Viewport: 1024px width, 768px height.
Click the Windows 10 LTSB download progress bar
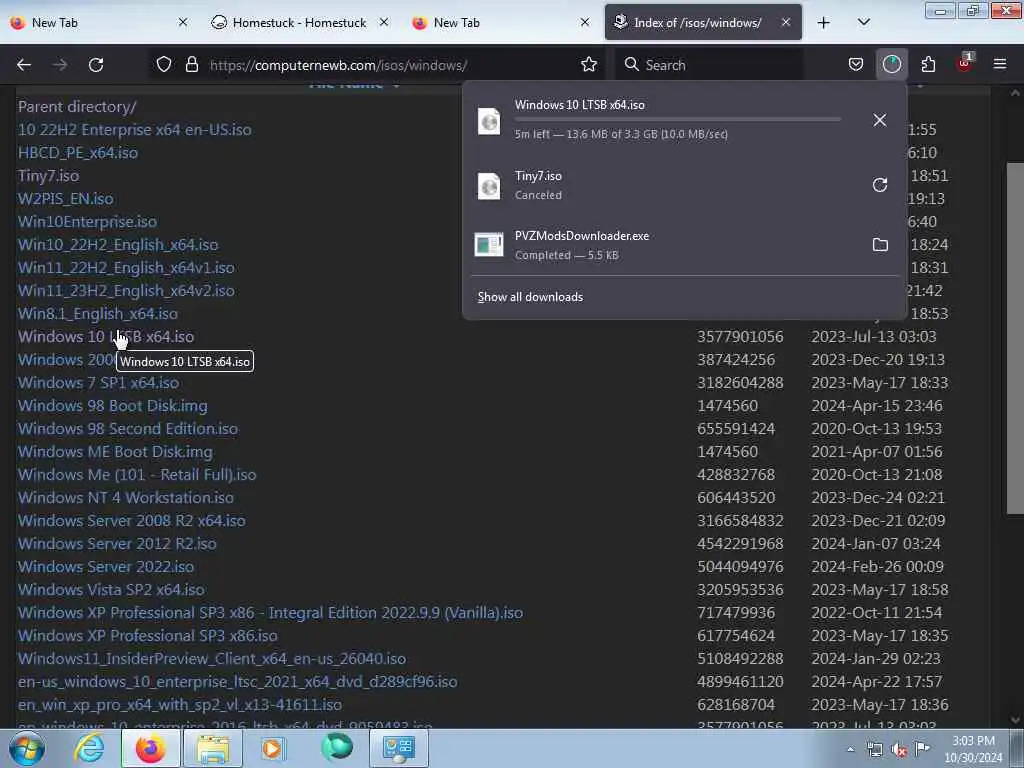677,120
